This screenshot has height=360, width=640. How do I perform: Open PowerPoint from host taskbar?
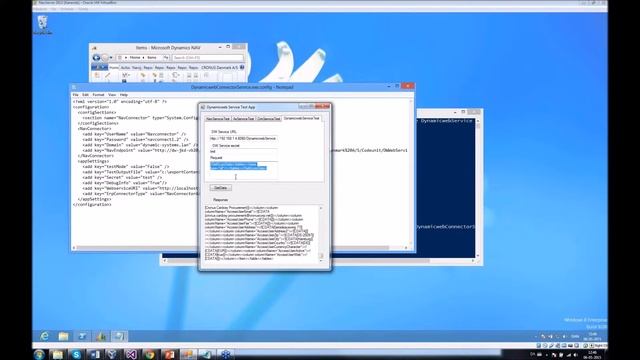pos(169,354)
